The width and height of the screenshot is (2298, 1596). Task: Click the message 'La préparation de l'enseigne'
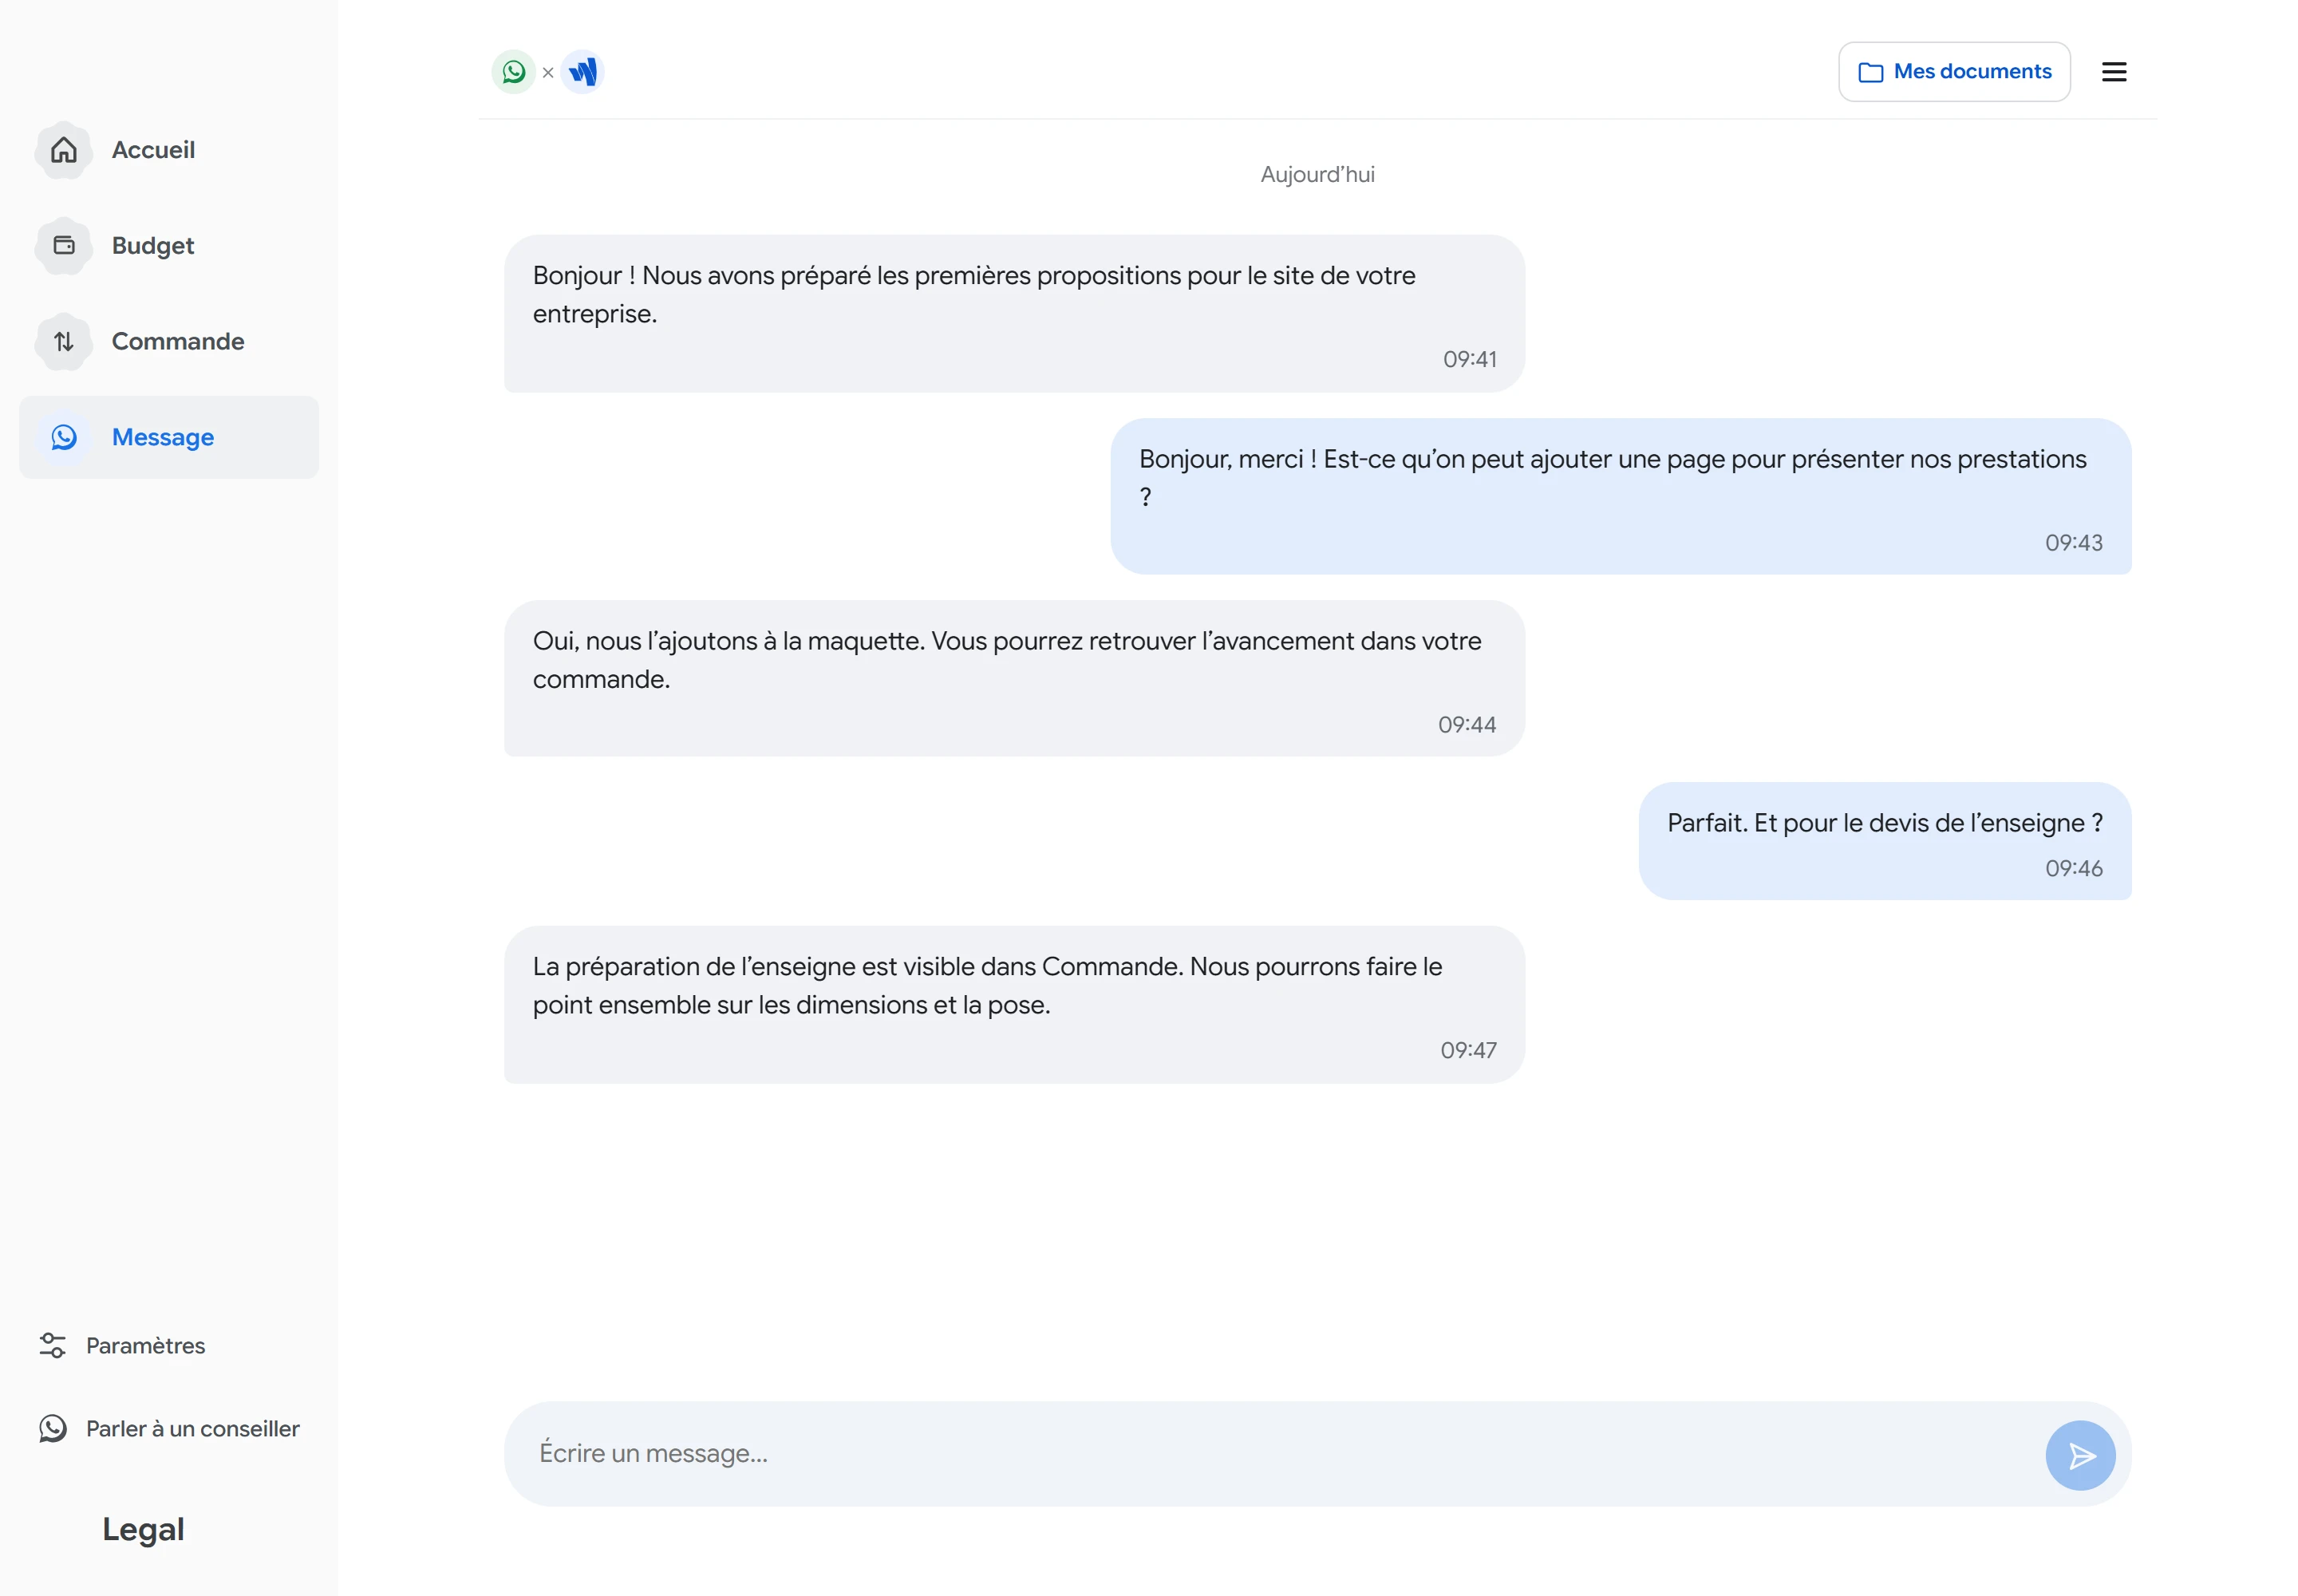click(x=1014, y=1004)
